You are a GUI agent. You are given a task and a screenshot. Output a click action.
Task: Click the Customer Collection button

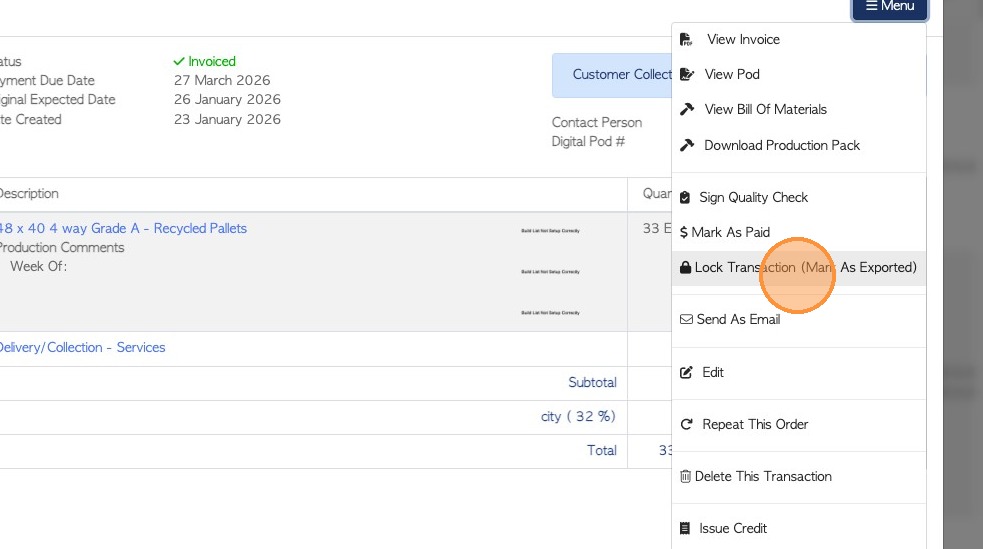pyautogui.click(x=612, y=75)
